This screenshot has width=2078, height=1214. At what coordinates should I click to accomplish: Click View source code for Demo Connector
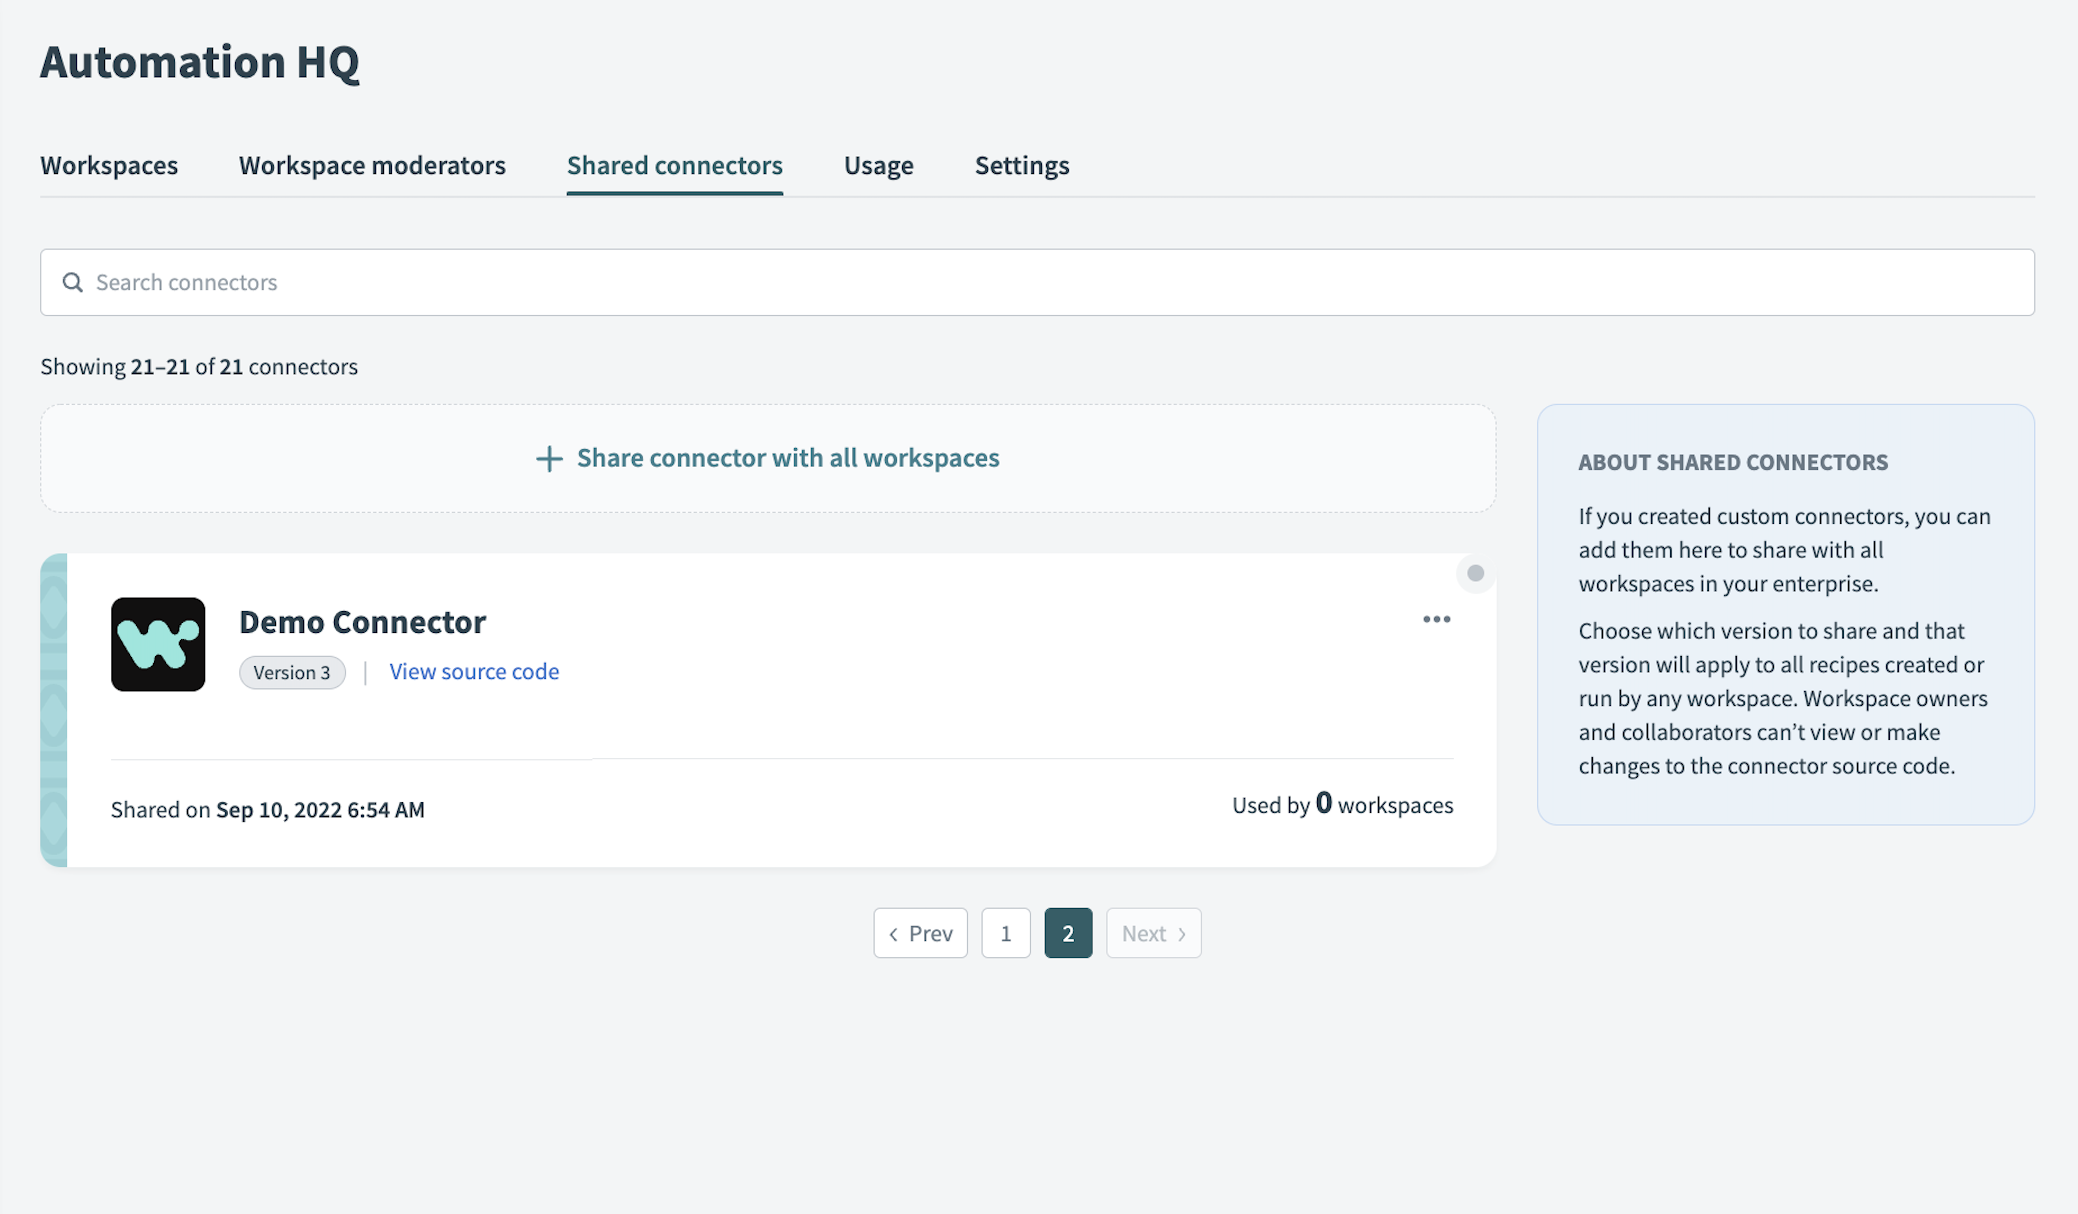[474, 671]
